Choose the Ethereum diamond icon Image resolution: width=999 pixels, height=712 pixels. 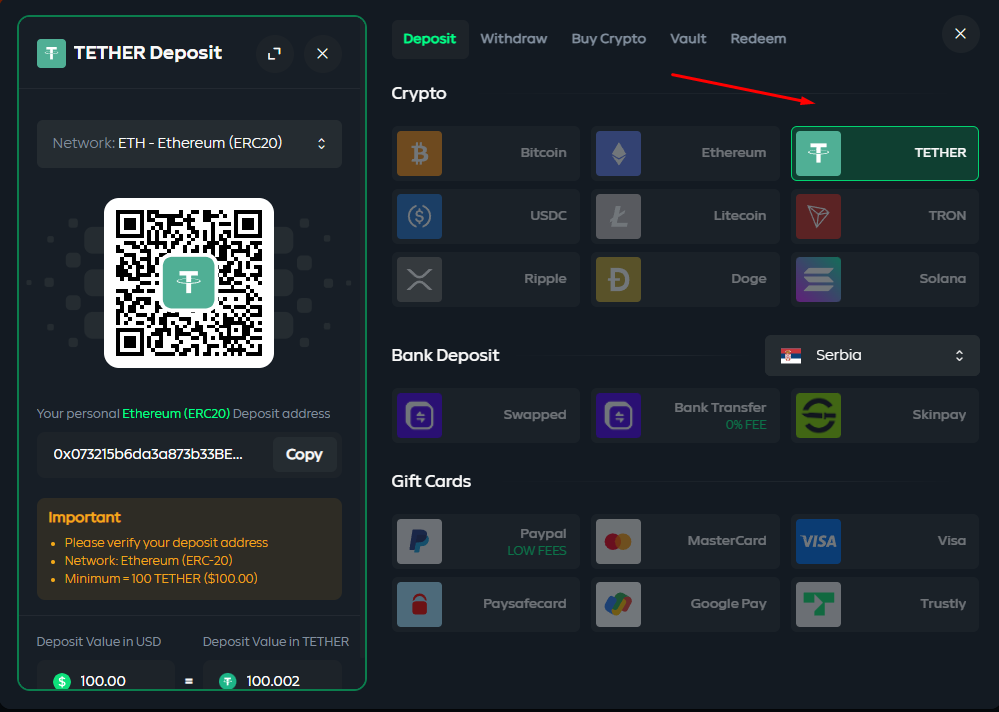coord(618,153)
